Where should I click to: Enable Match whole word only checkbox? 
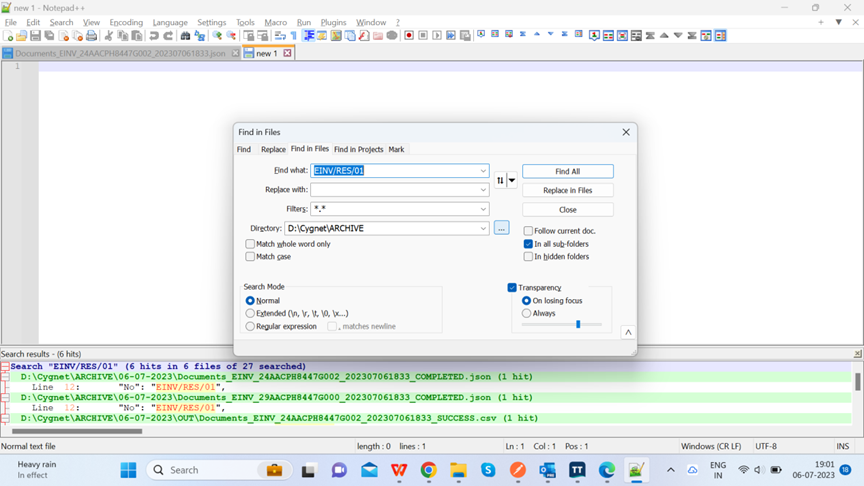click(x=251, y=244)
